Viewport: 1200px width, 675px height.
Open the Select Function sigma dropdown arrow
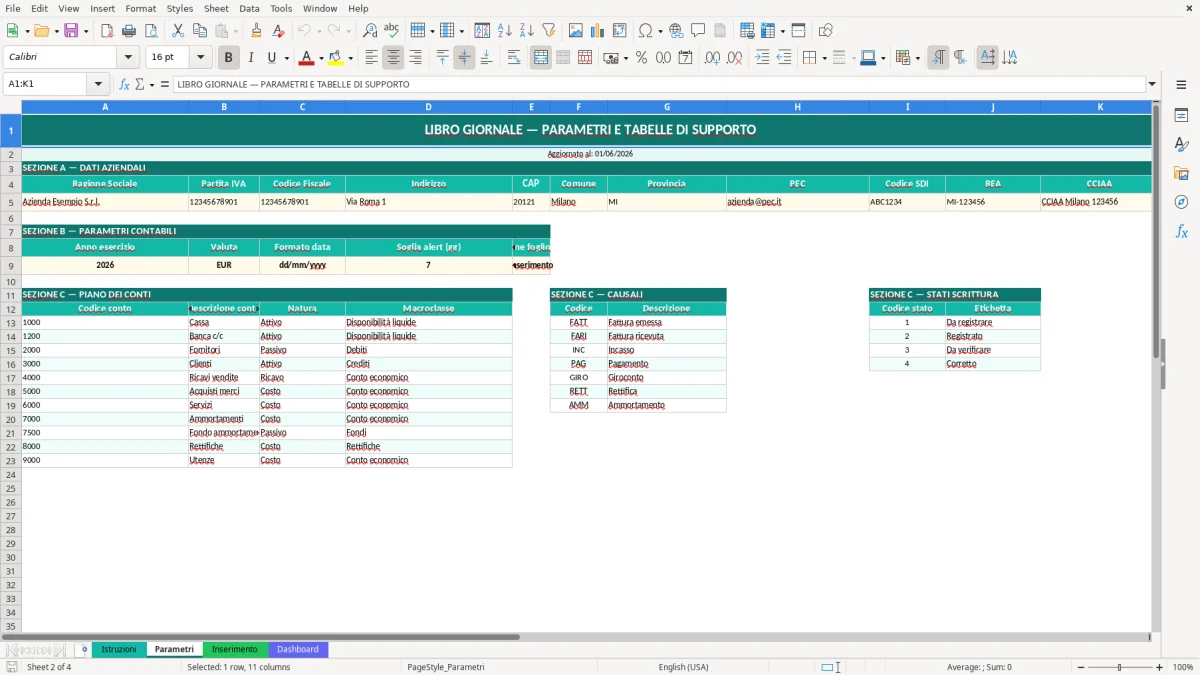[152, 84]
